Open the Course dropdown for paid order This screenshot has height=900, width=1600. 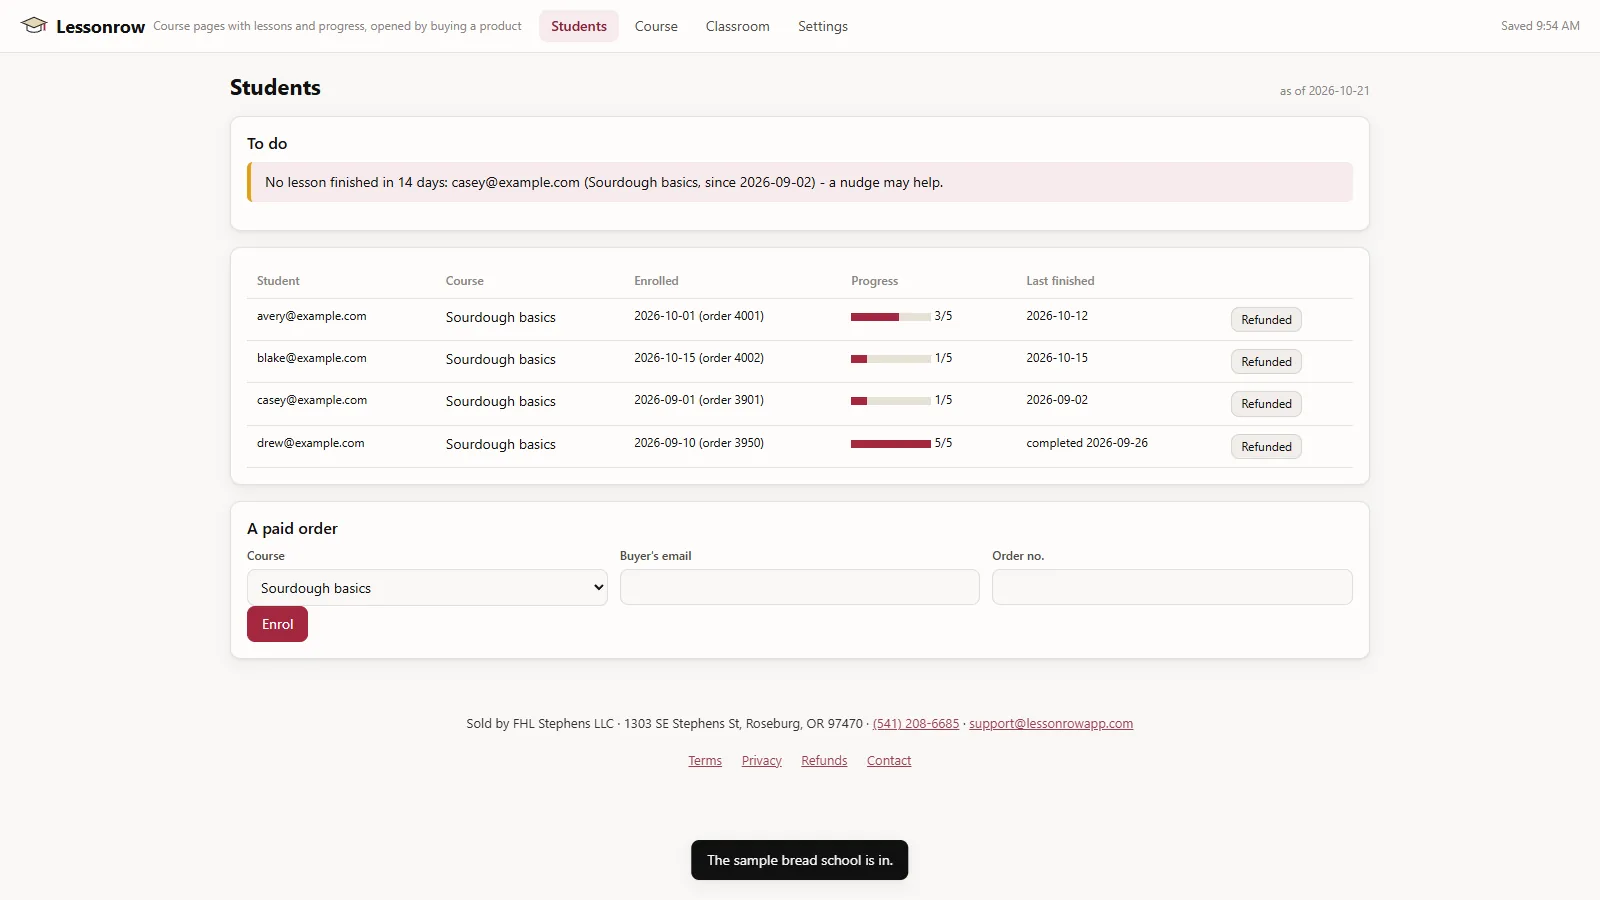click(427, 588)
